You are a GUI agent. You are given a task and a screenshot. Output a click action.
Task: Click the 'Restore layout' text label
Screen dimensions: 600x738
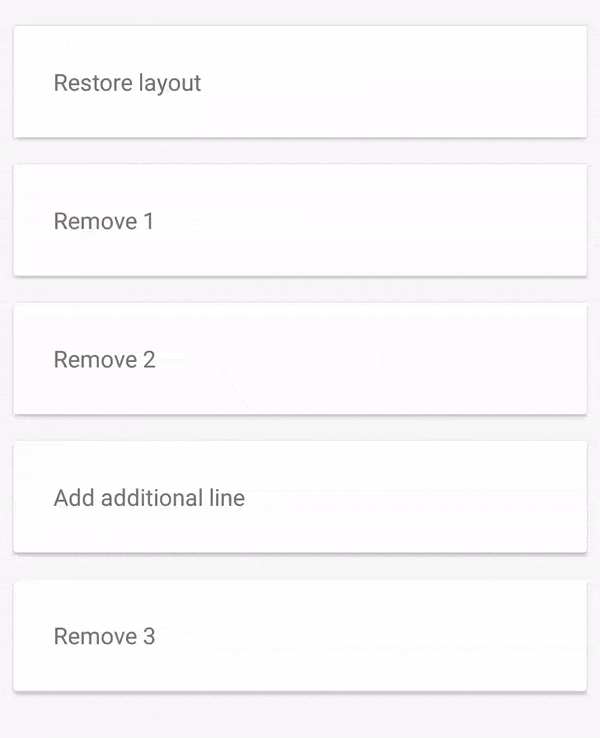pos(127,83)
